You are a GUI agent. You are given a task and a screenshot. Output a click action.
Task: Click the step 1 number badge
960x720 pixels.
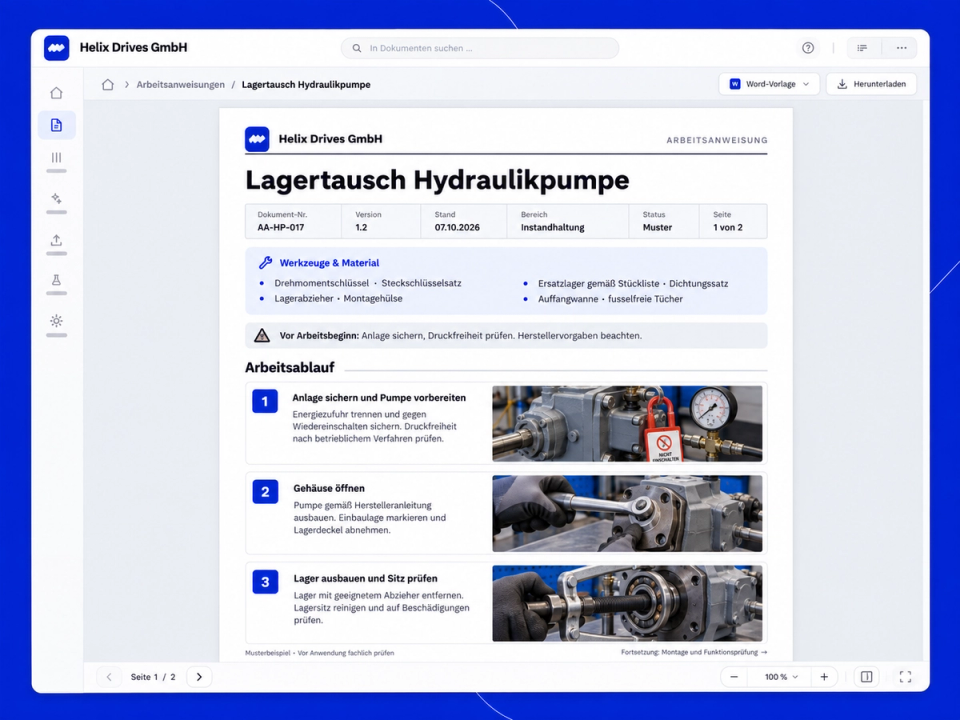(265, 402)
